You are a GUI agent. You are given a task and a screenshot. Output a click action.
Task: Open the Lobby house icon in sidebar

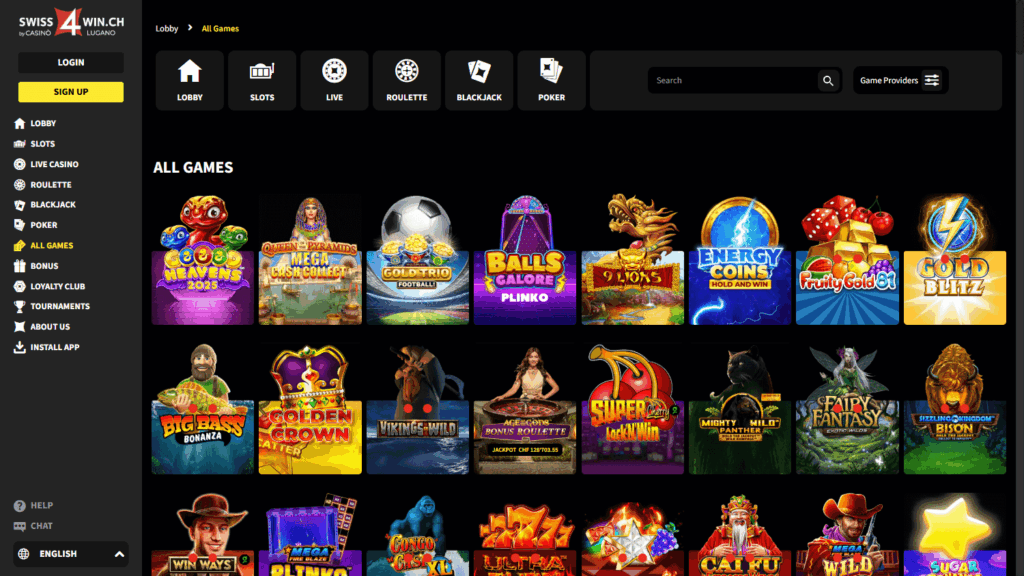pos(20,123)
